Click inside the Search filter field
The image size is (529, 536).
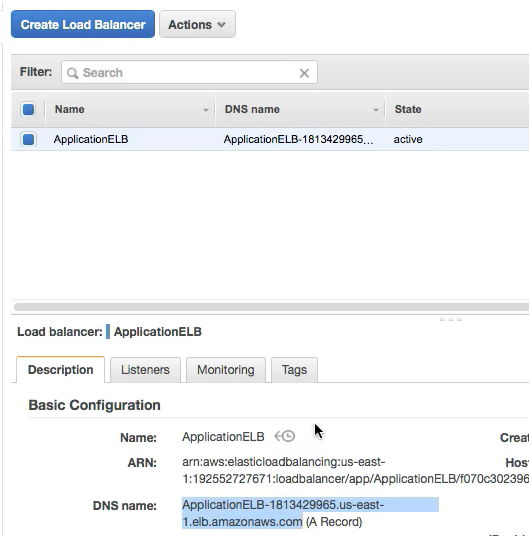click(189, 72)
